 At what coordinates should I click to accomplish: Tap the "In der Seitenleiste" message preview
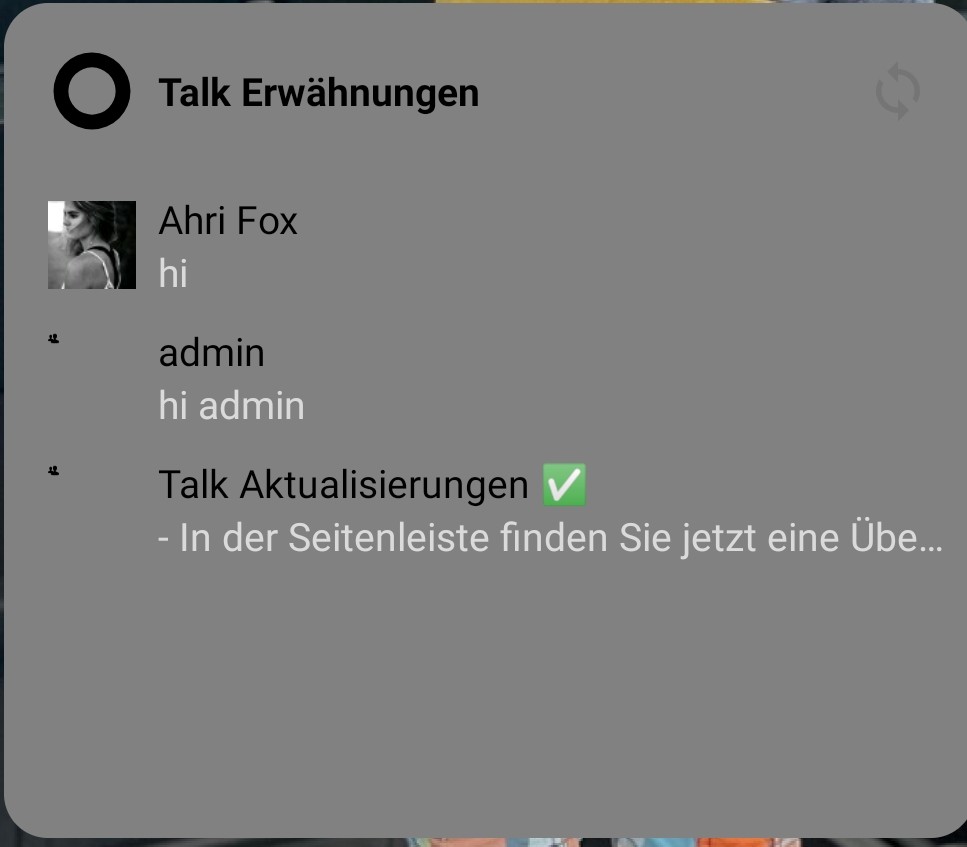550,538
